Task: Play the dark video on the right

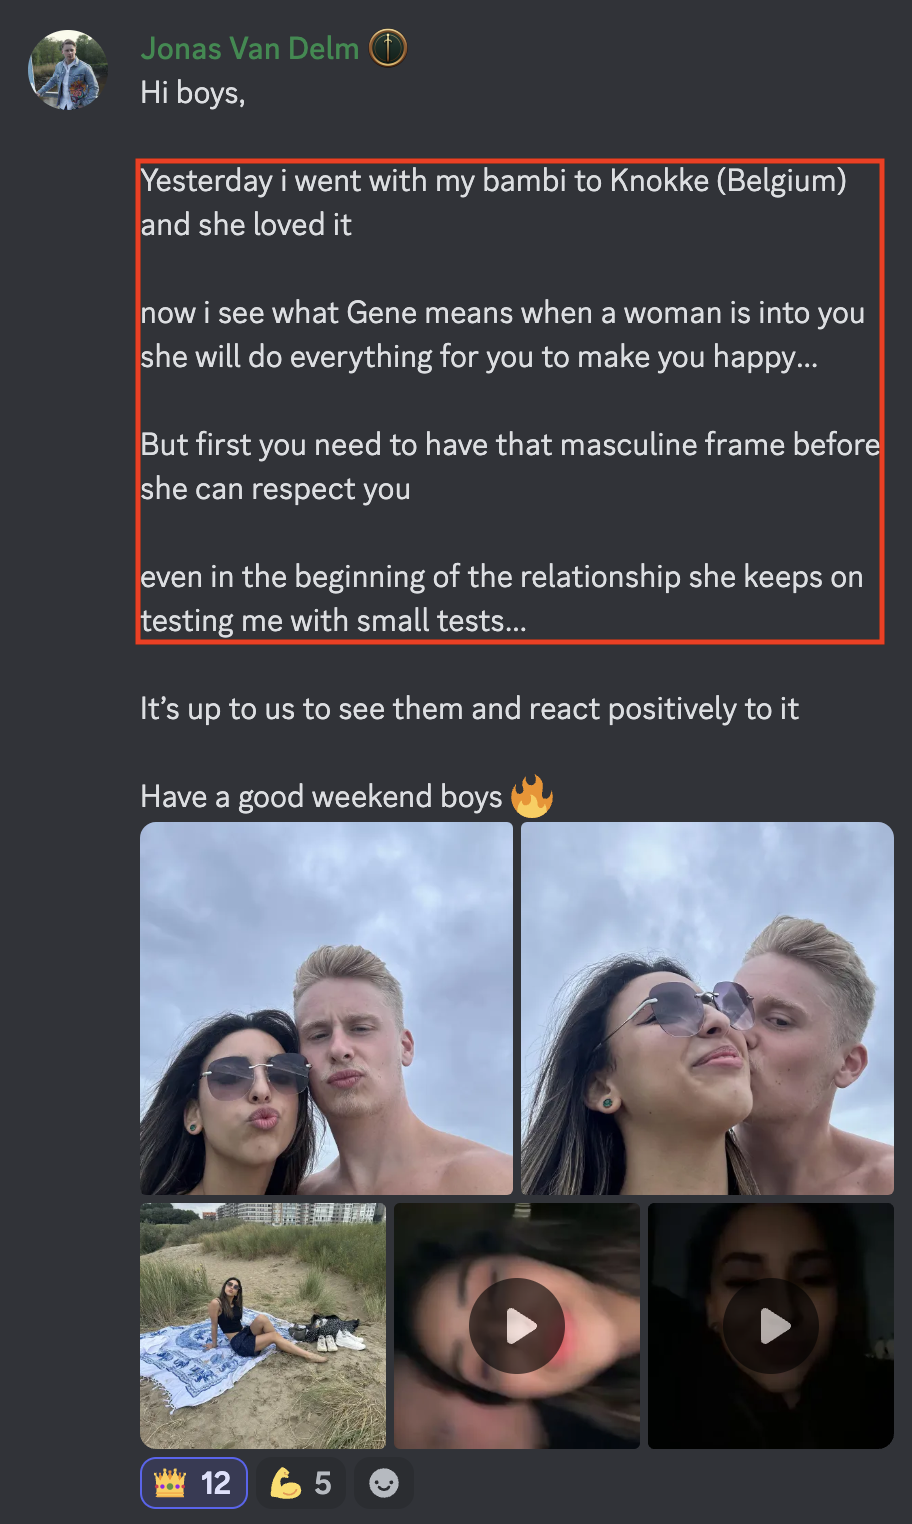Action: [x=771, y=1326]
